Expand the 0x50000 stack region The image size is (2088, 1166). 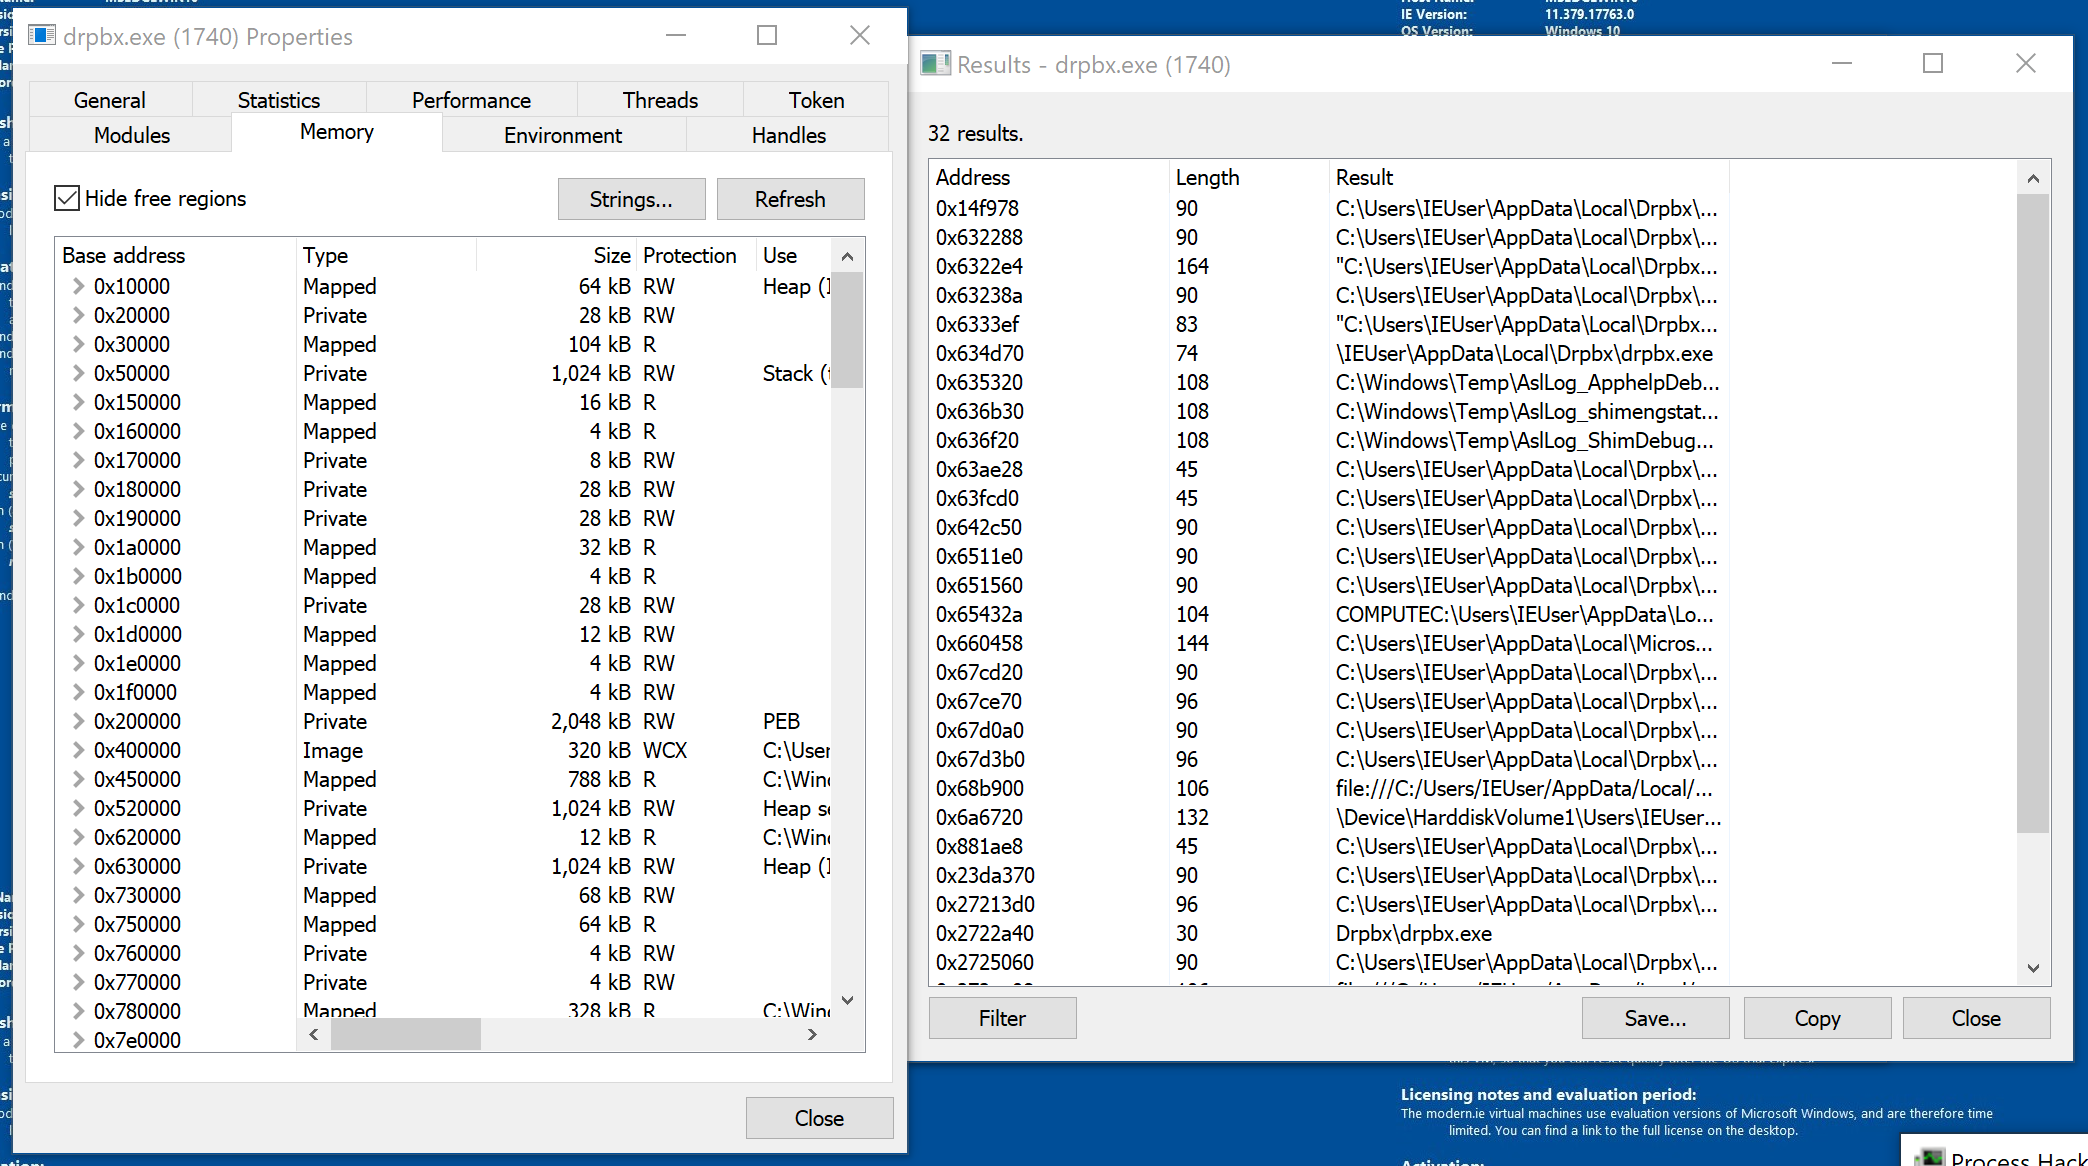pos(77,373)
